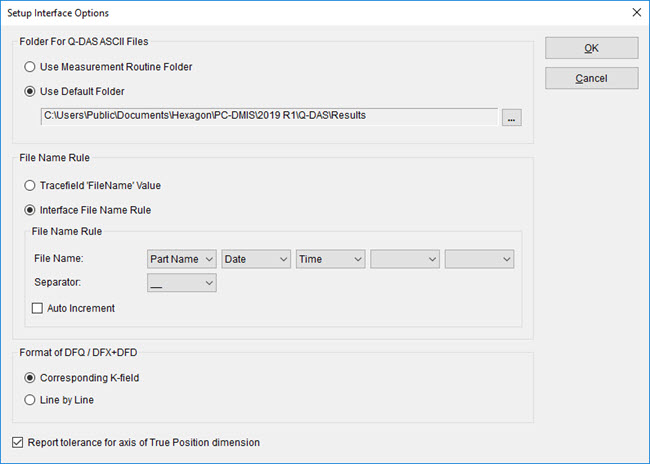Expand the Date file name dropdown
The width and height of the screenshot is (650, 464).
pyautogui.click(x=256, y=259)
